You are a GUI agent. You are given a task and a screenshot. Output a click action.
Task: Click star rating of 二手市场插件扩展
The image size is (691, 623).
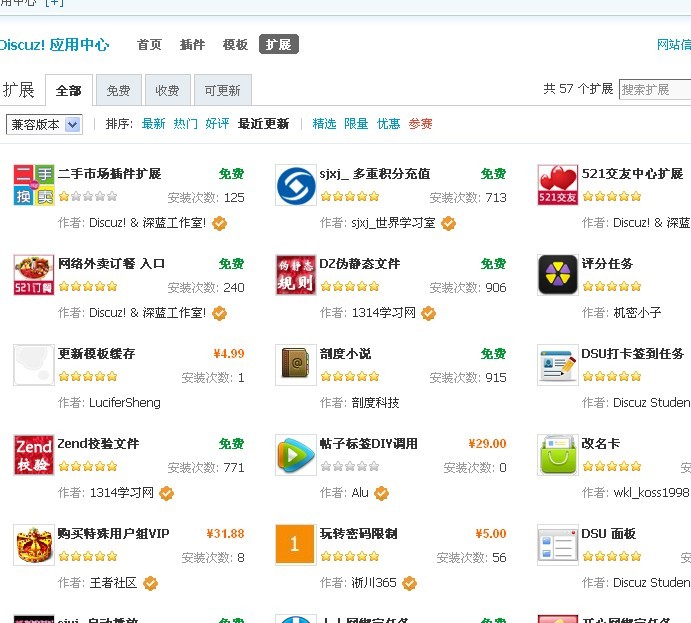[x=88, y=197]
